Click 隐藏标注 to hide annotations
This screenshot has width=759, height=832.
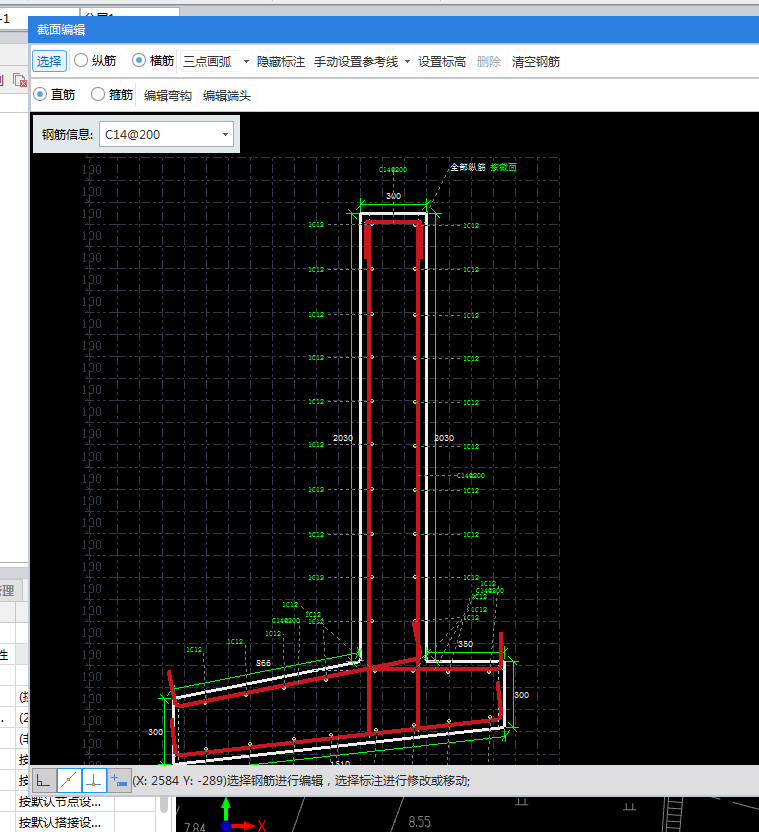tap(281, 62)
